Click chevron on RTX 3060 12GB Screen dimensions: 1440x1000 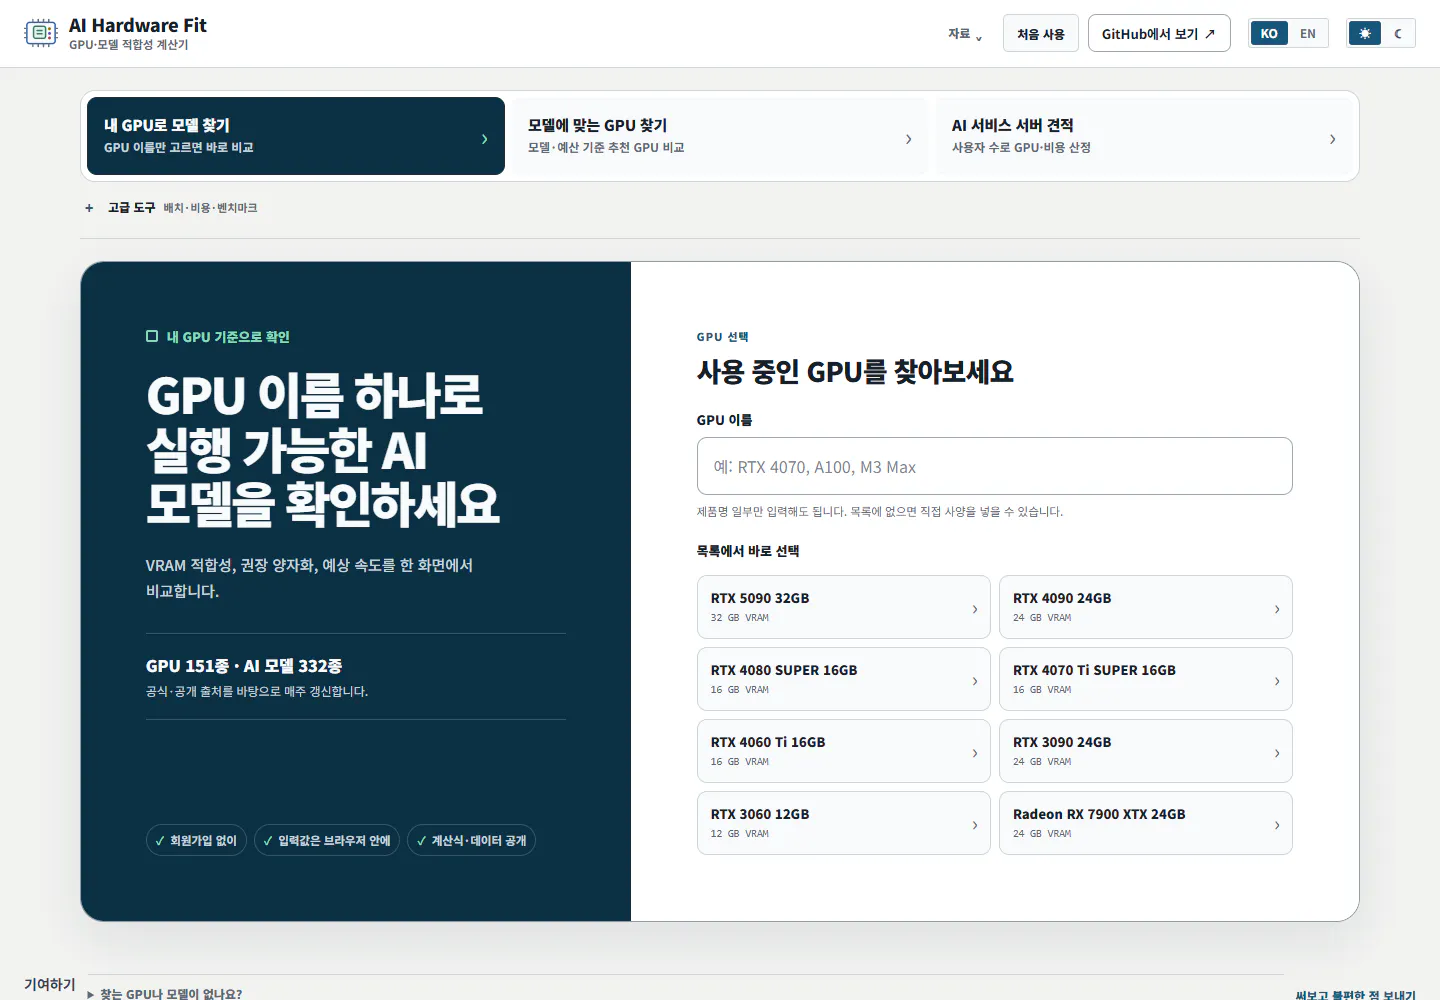tap(975, 825)
